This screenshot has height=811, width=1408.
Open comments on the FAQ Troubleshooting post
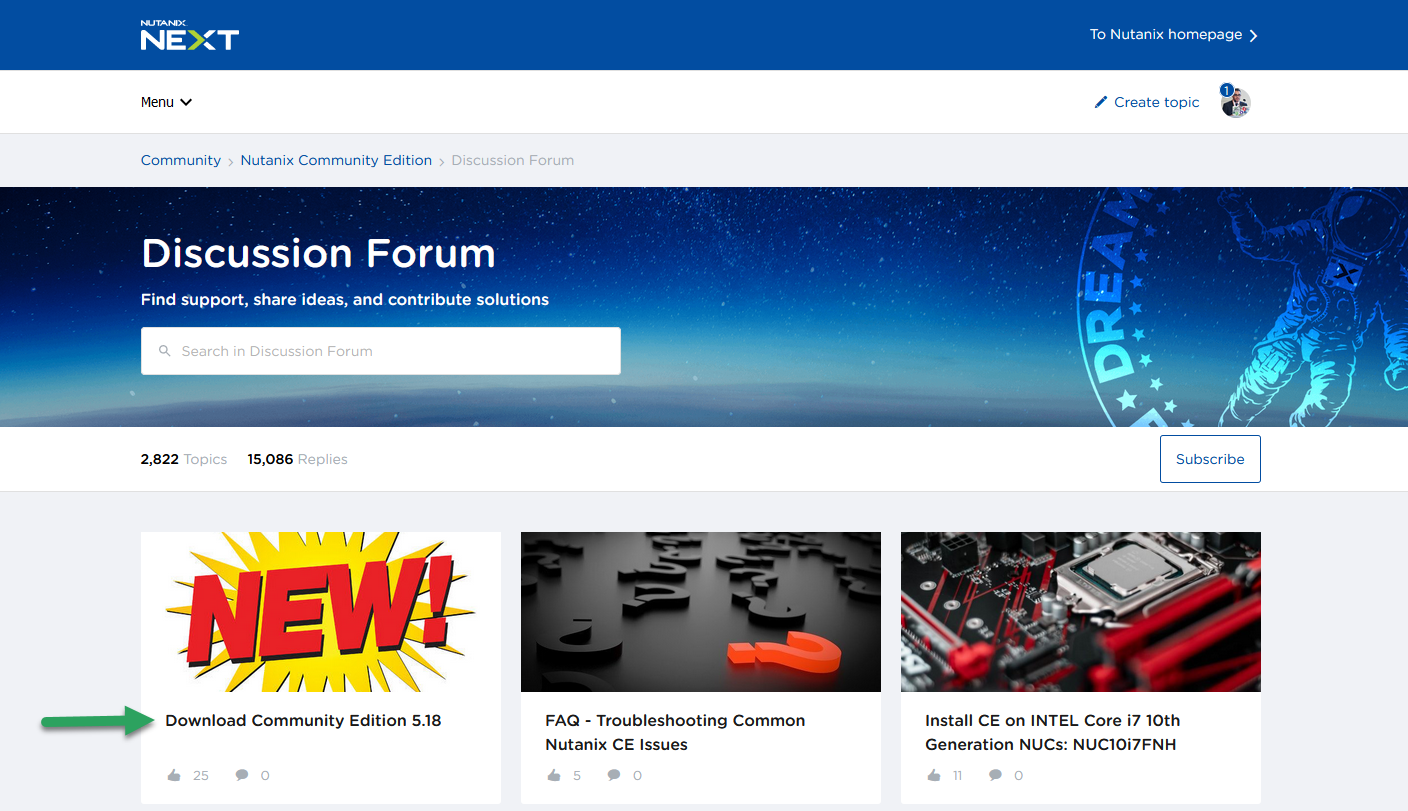(613, 775)
